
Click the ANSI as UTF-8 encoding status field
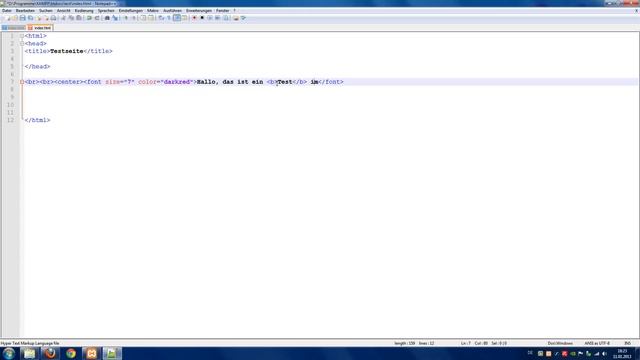(x=597, y=343)
